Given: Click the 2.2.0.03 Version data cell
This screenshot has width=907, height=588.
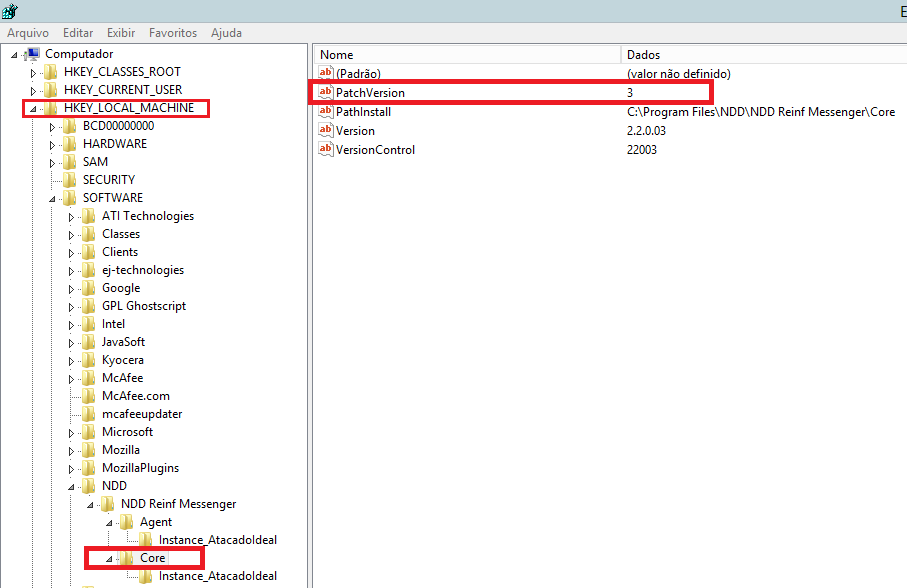Looking at the screenshot, I should tap(646, 131).
